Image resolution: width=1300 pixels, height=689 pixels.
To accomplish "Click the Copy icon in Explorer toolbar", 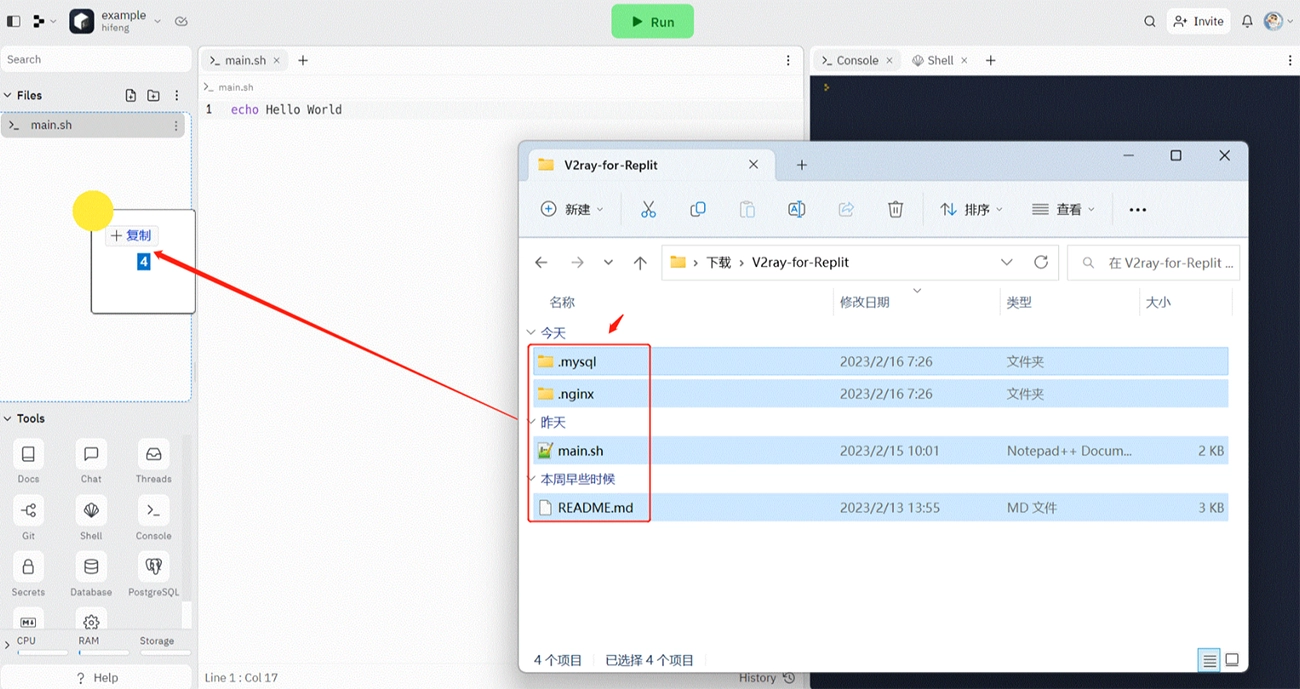I will [x=698, y=209].
